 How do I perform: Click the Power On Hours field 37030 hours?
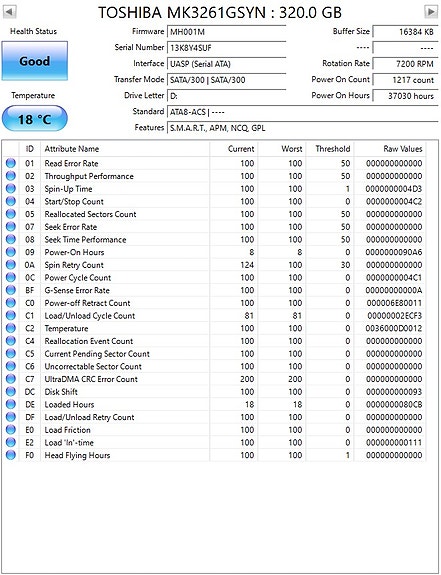click(x=405, y=96)
